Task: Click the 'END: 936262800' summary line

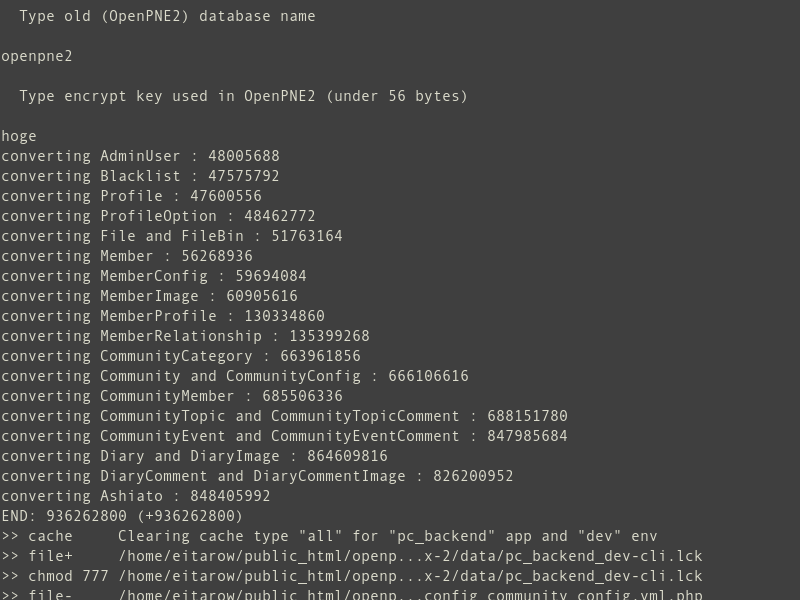Action: tap(122, 516)
